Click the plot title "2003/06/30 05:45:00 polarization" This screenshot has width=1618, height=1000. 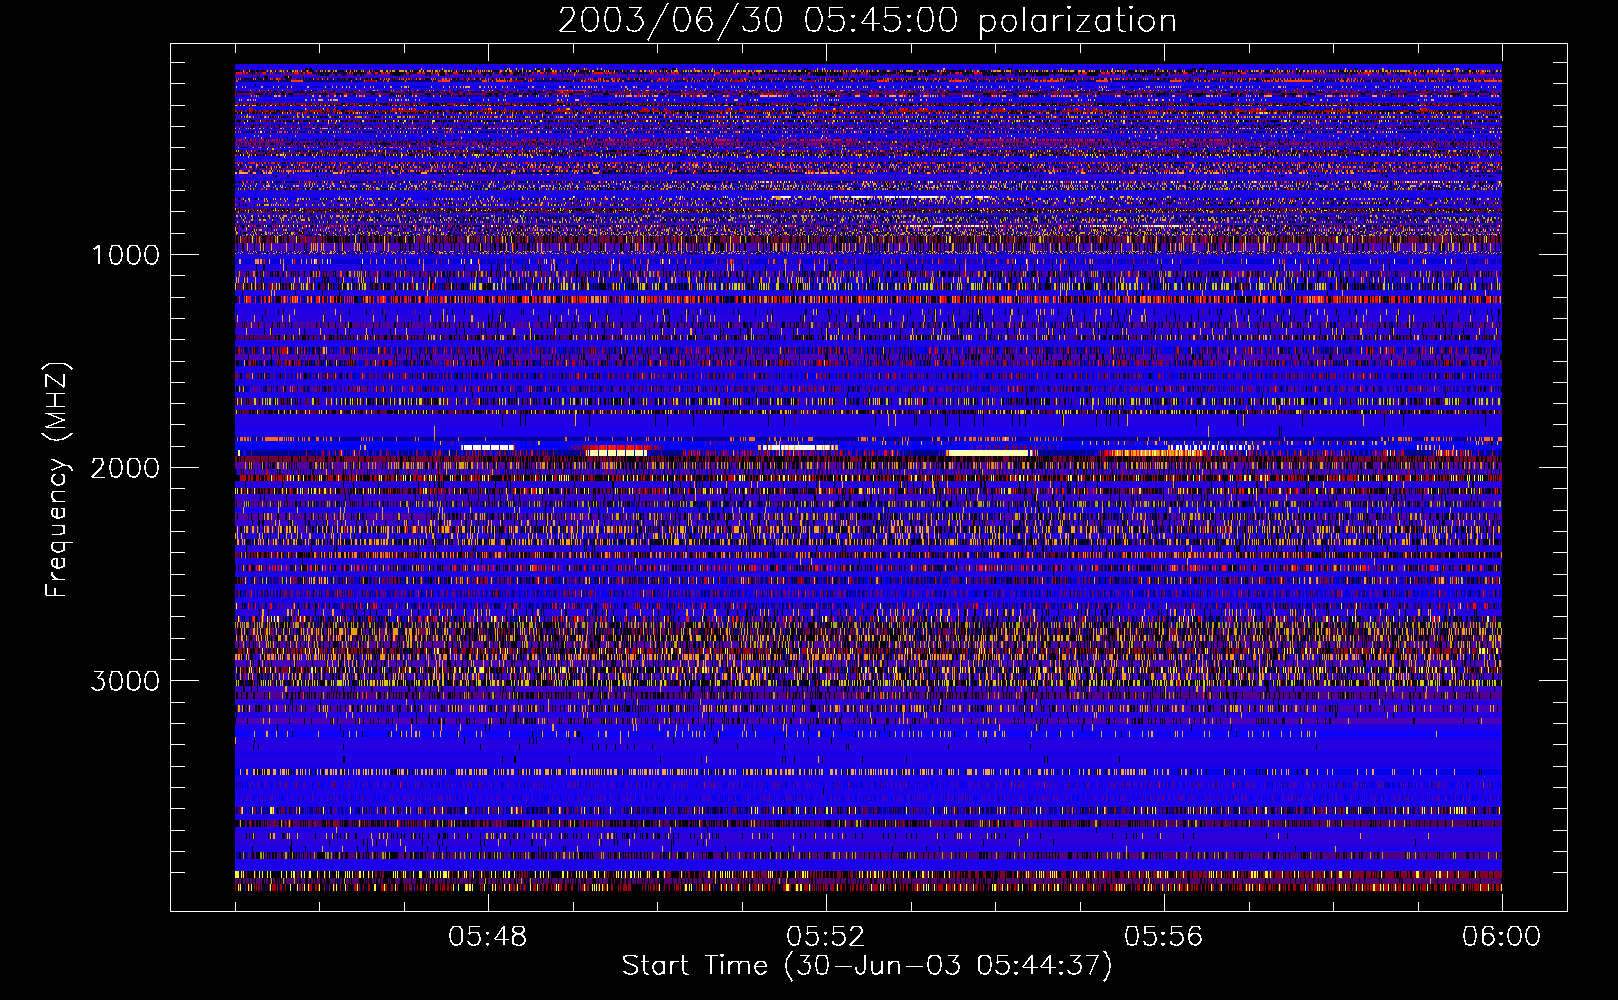pyautogui.click(x=867, y=21)
